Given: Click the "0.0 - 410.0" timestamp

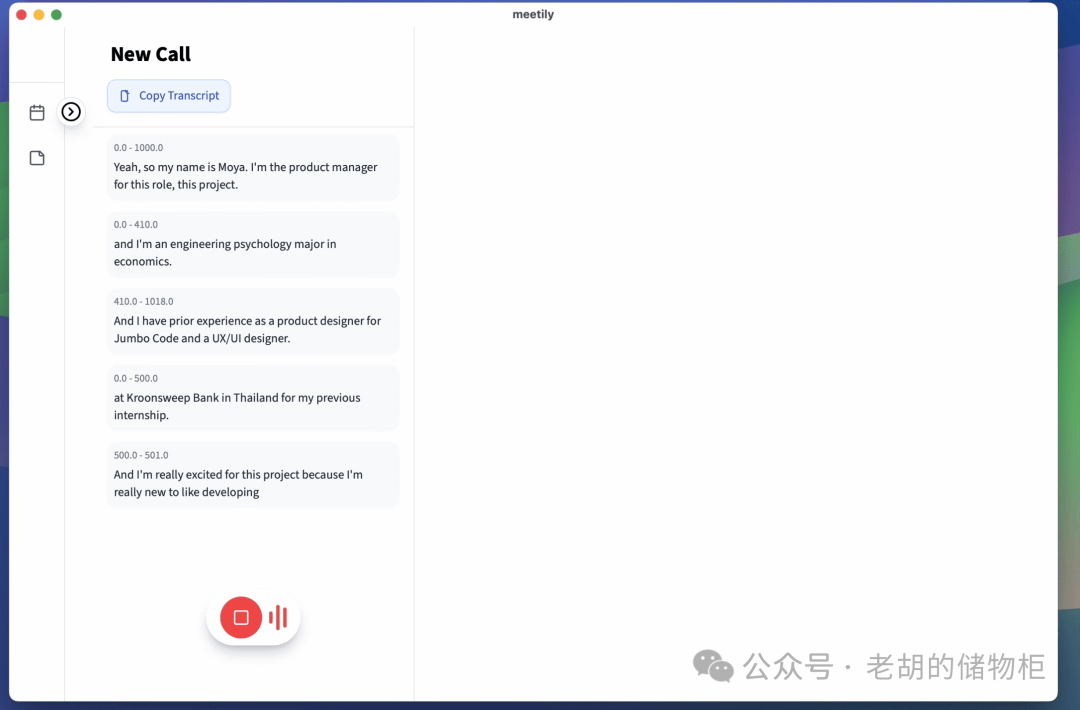Looking at the screenshot, I should point(136,225).
